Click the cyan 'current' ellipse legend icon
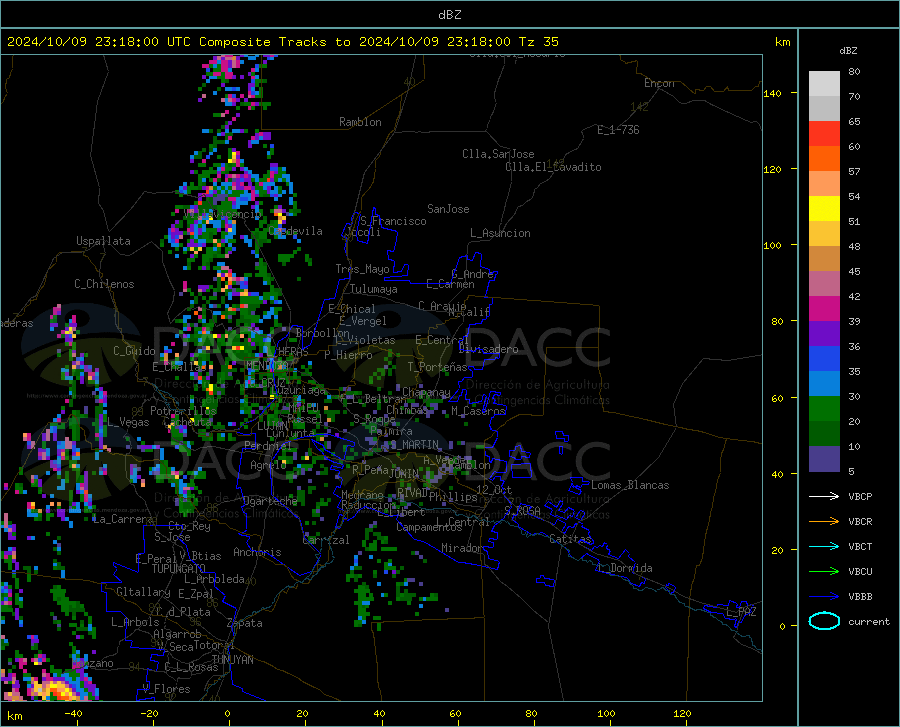Image resolution: width=900 pixels, height=727 pixels. [x=824, y=621]
